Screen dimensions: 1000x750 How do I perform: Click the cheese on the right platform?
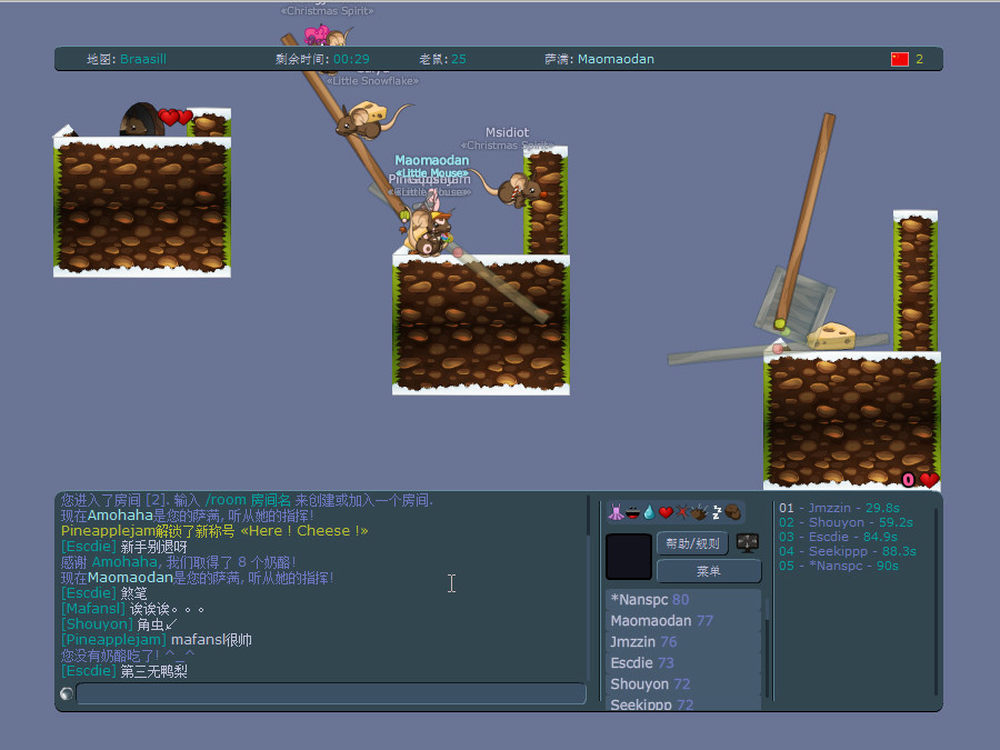[x=831, y=335]
